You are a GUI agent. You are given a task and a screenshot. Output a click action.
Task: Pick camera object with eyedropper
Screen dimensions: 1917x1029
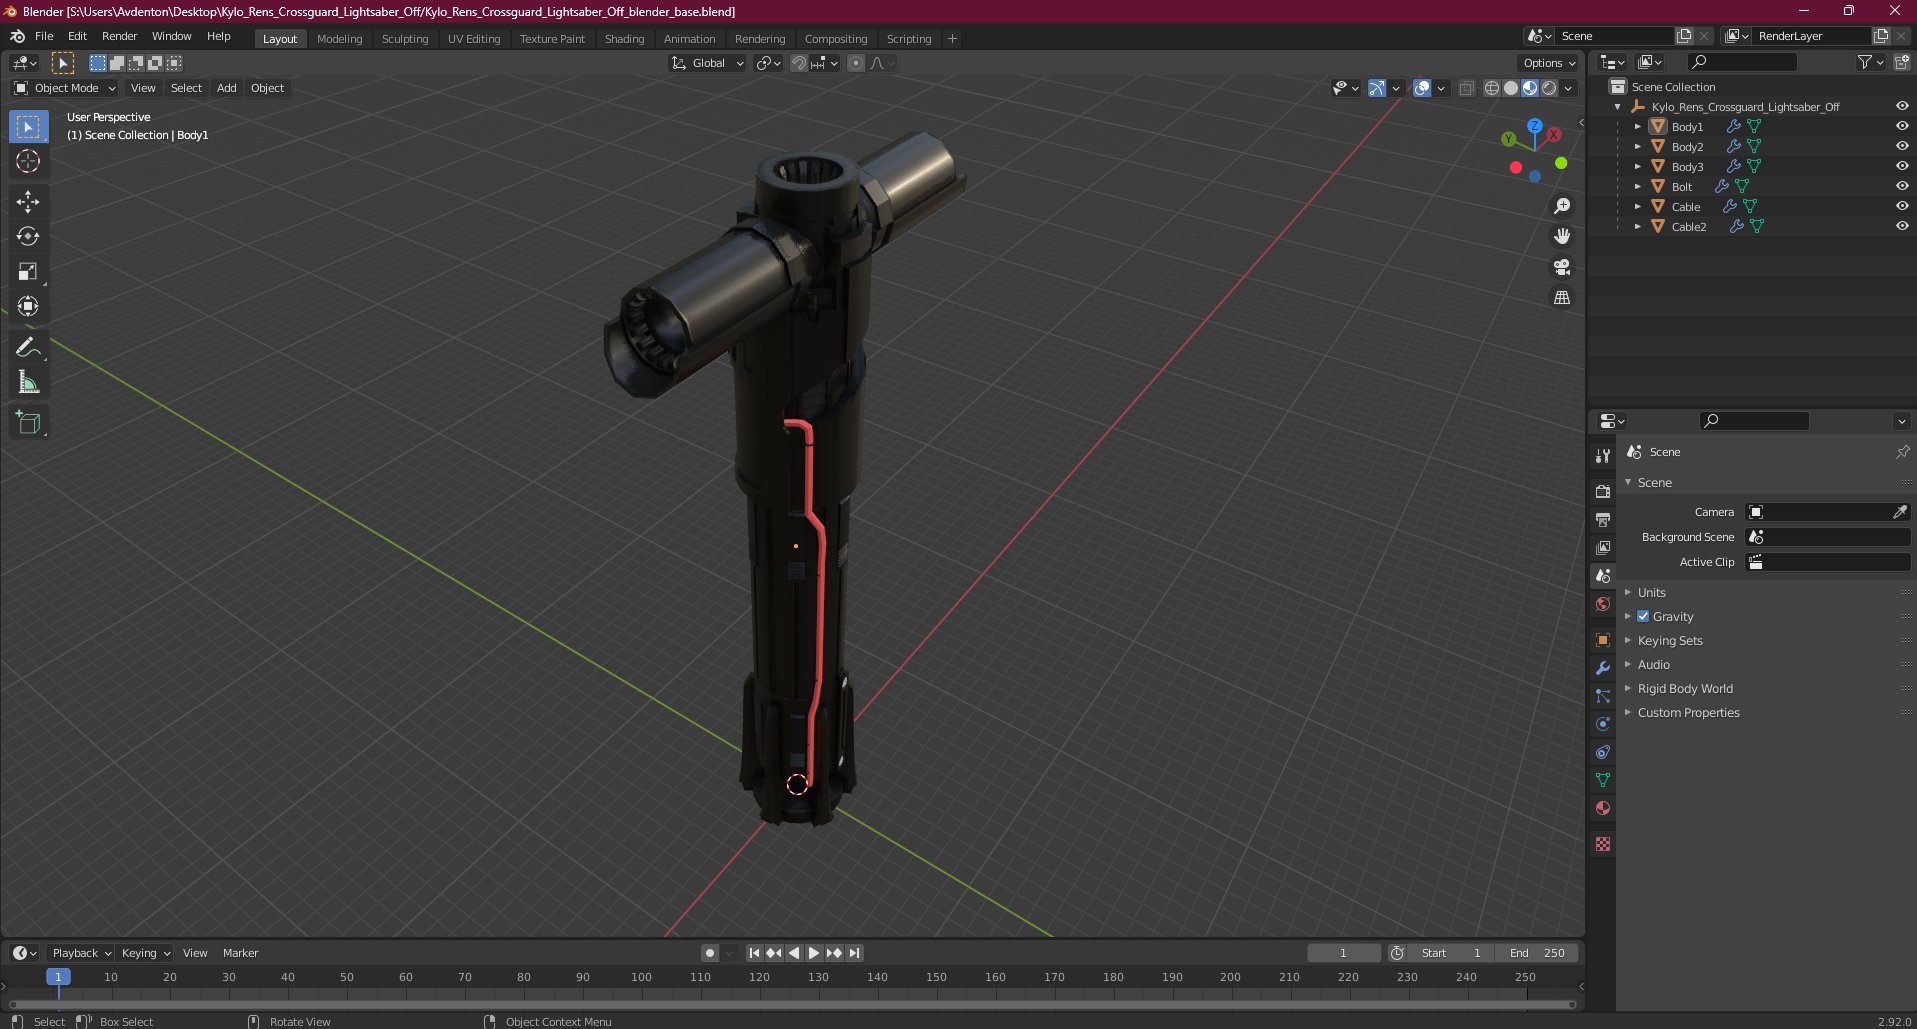(1899, 512)
